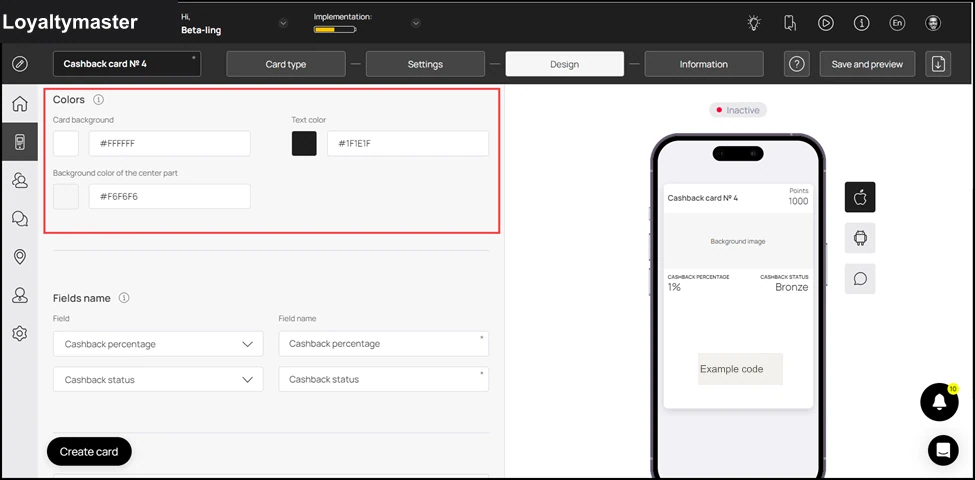Click the lightbulb tips icon
The image size is (975, 480).
pos(754,24)
